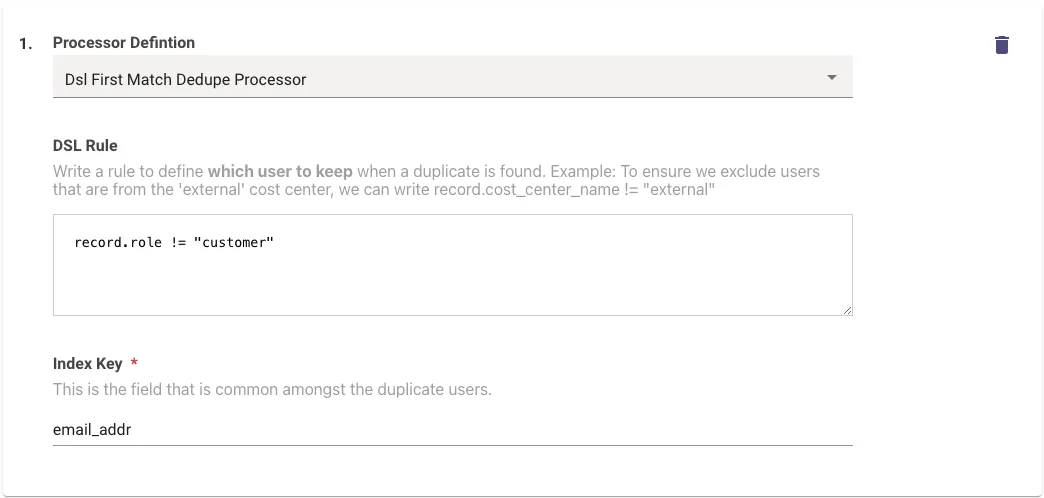This screenshot has height=498, width=1044.
Task: Expand the Processor Definition dropdown arrow
Action: [832, 78]
